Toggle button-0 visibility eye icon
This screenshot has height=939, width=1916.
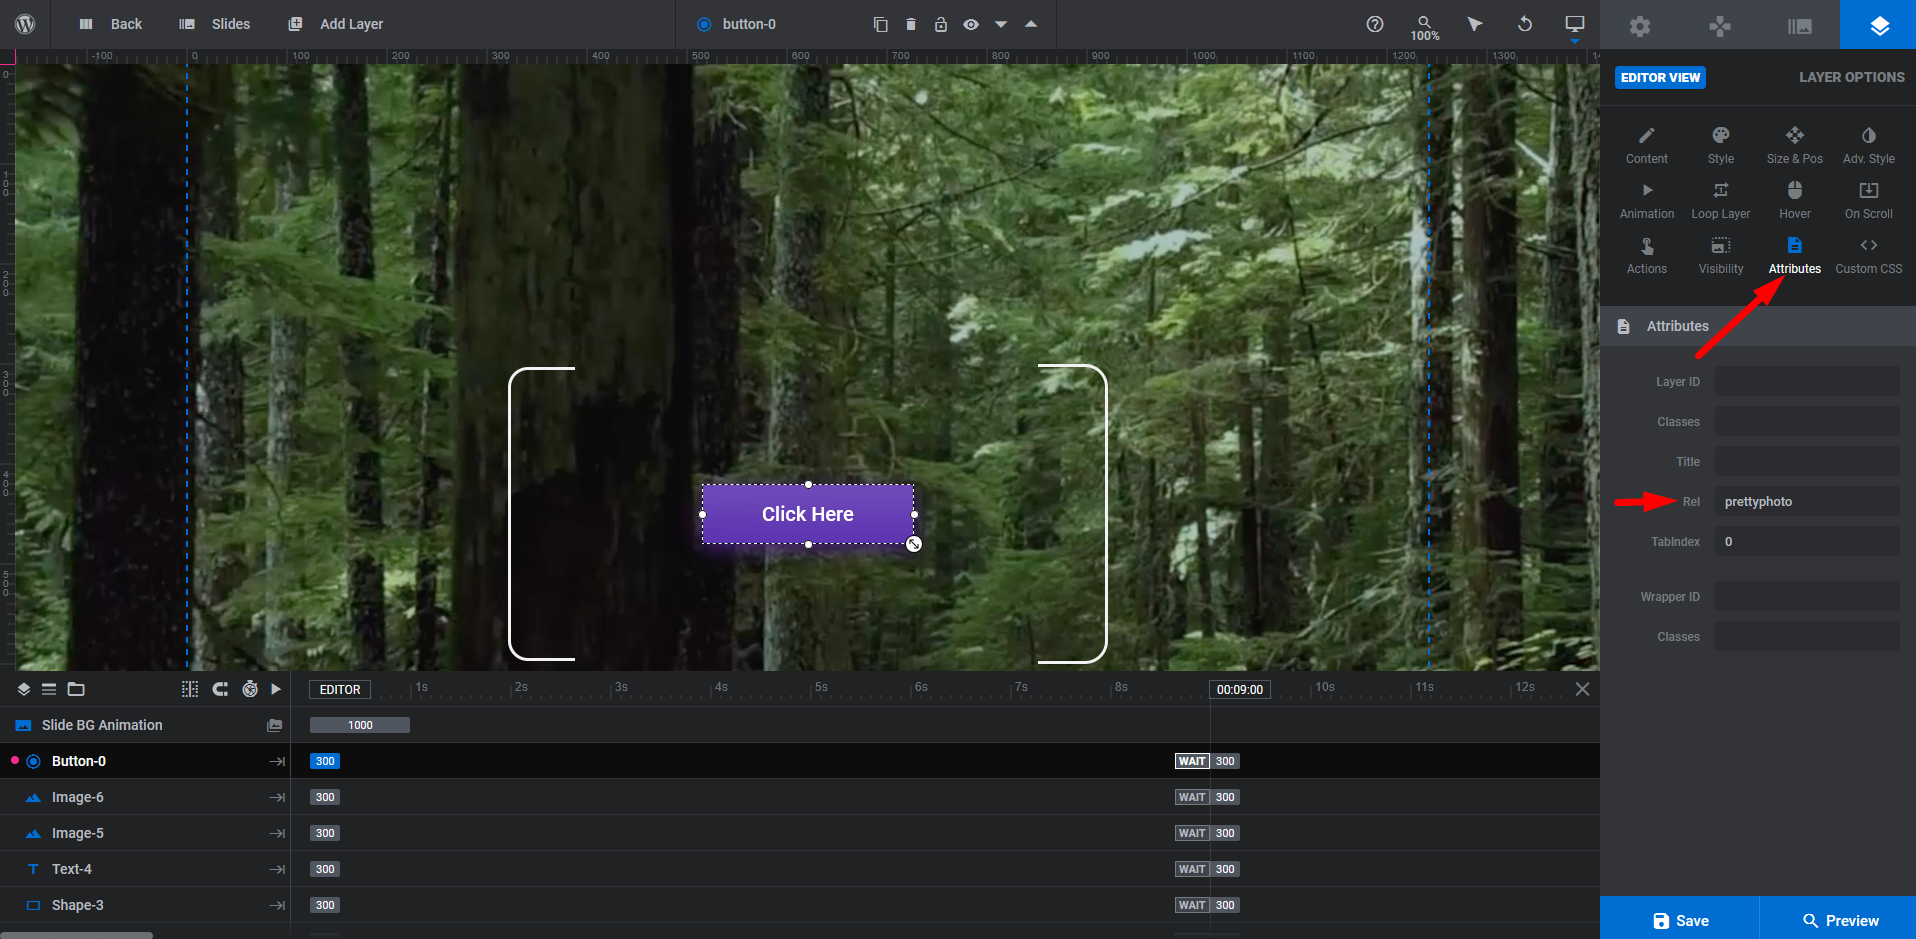pos(971,24)
